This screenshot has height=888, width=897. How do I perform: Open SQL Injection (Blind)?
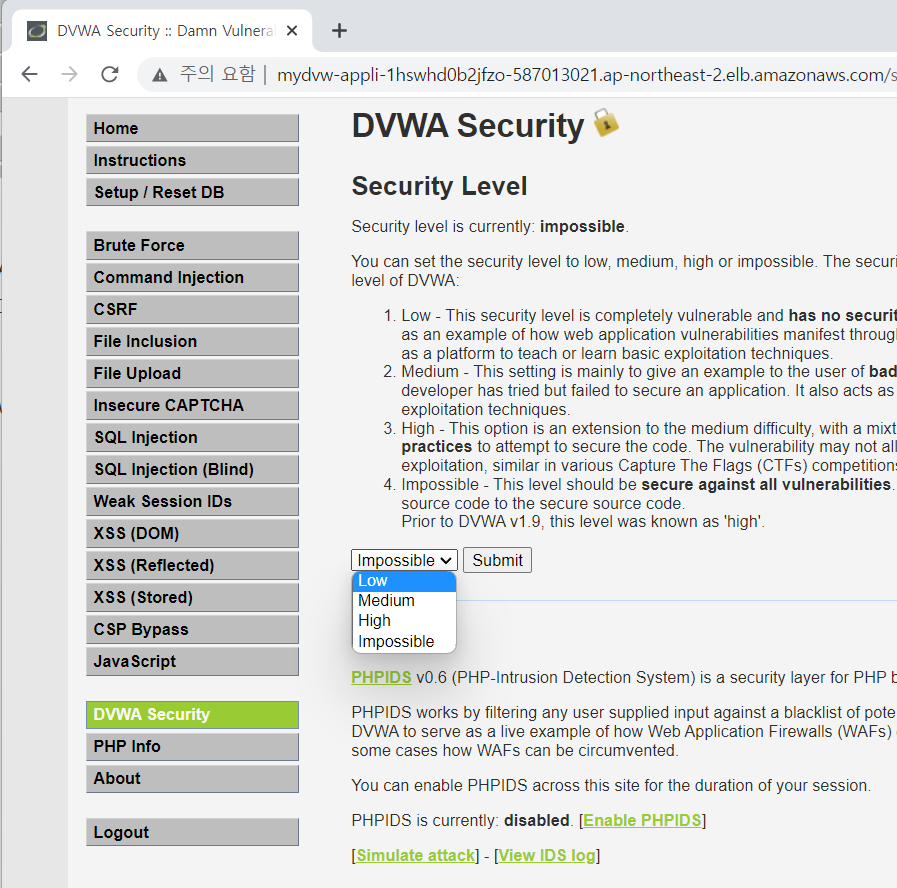192,470
